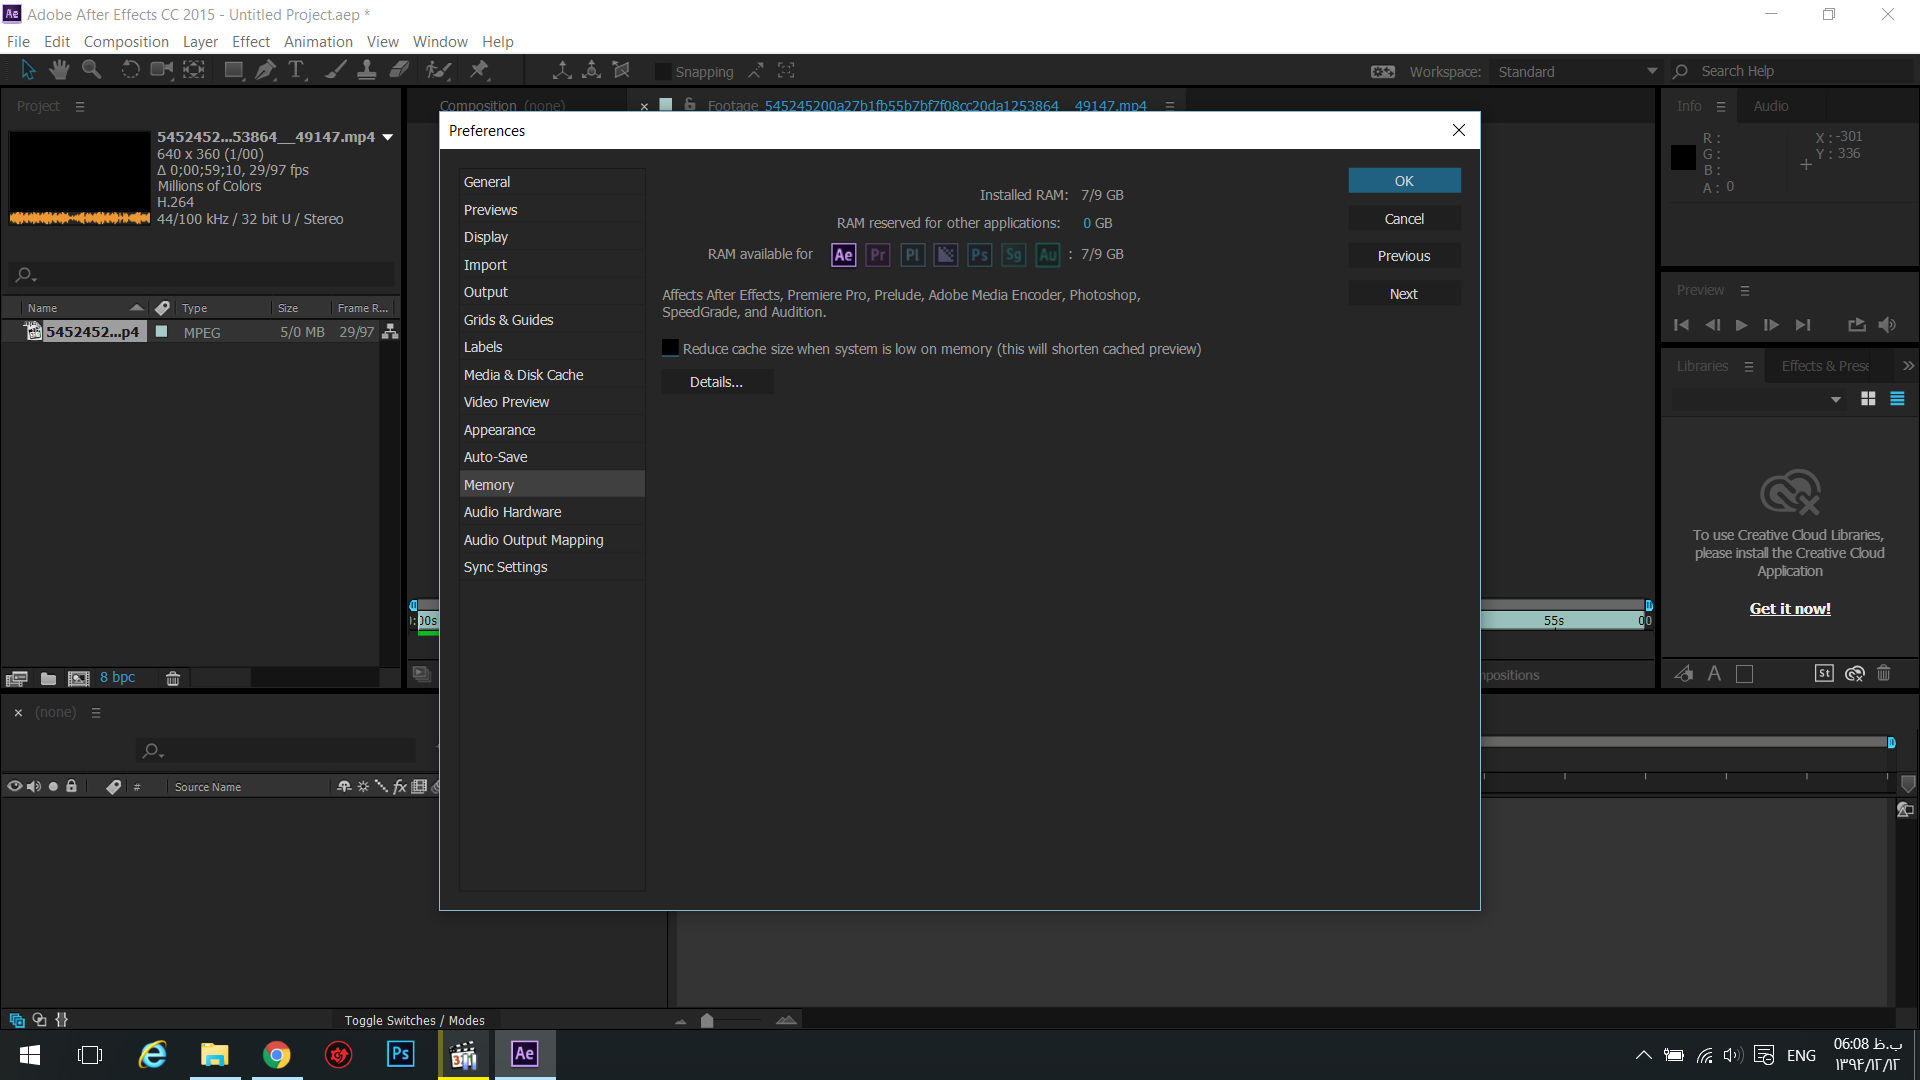Open the Info panel menu
The image size is (1920, 1080).
click(x=1721, y=106)
